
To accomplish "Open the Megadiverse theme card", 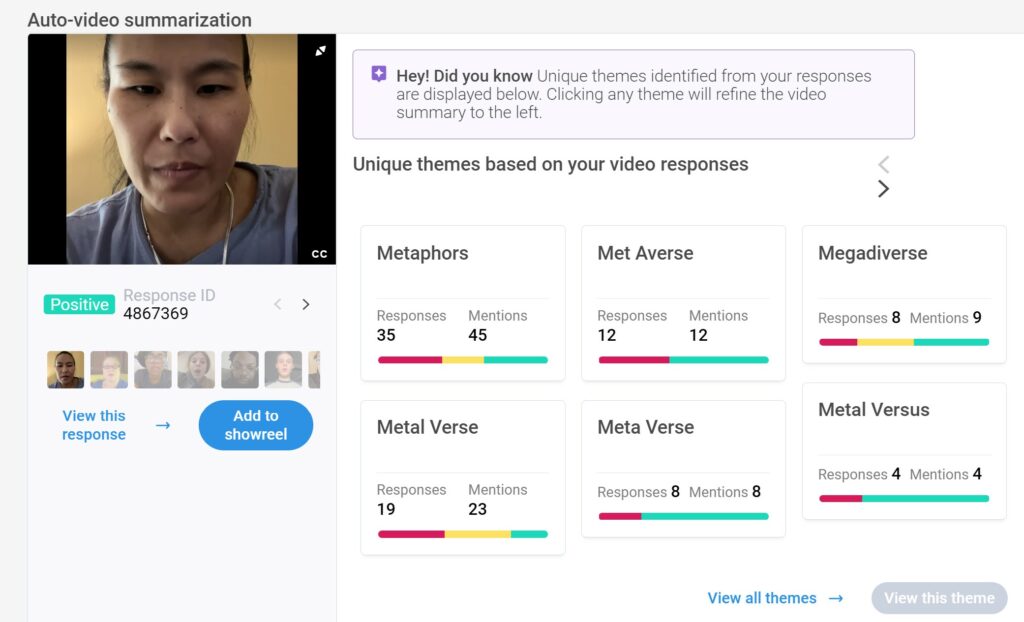I will (904, 295).
